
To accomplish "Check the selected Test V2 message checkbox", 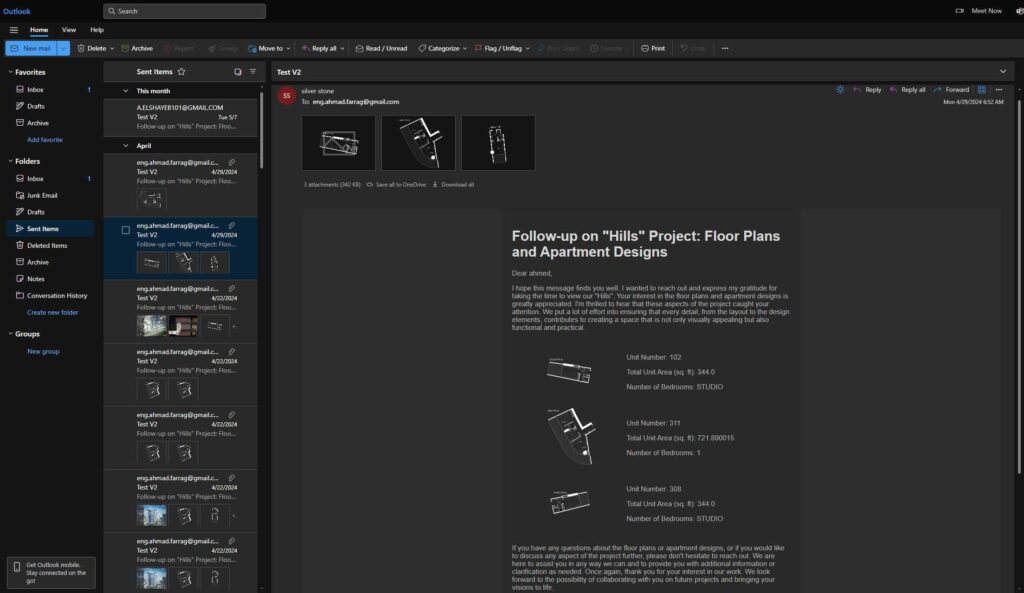I will 125,230.
